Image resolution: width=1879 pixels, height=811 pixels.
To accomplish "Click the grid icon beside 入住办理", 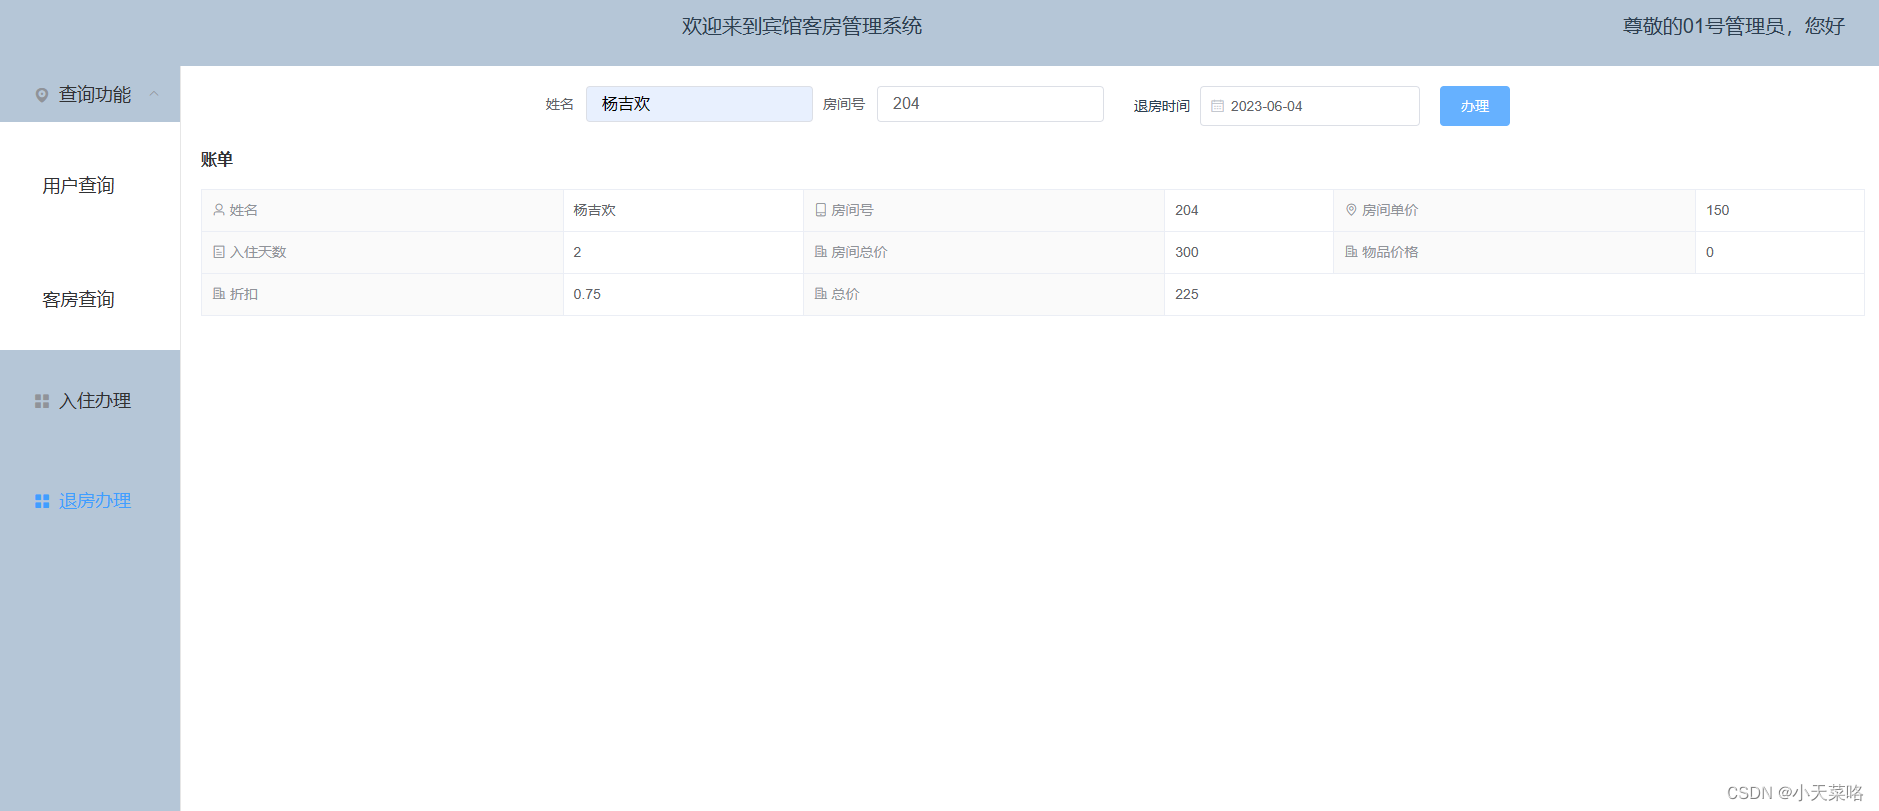I will point(42,401).
